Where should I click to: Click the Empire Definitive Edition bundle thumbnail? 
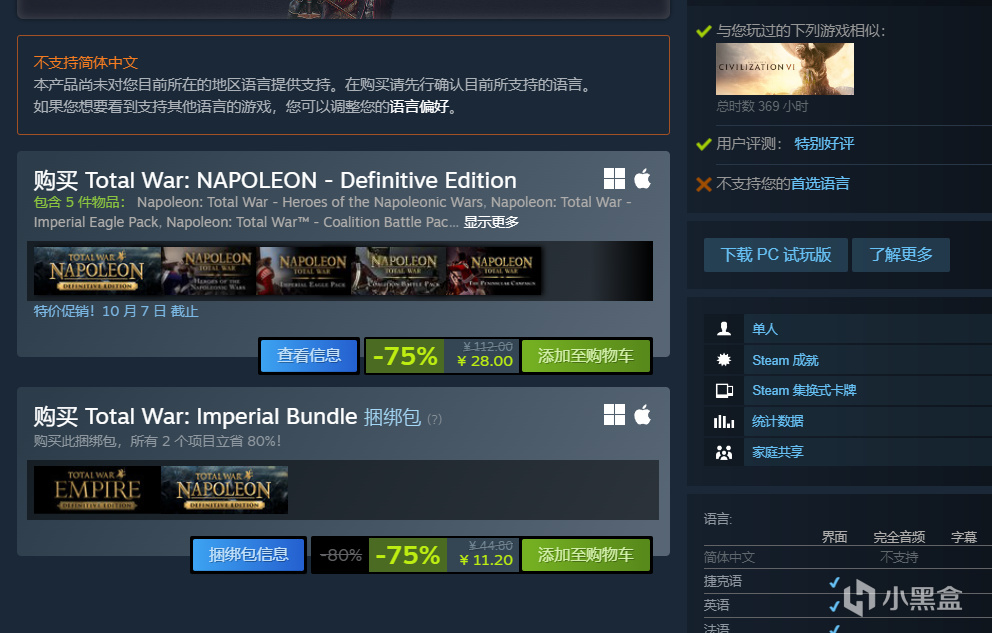[x=97, y=489]
